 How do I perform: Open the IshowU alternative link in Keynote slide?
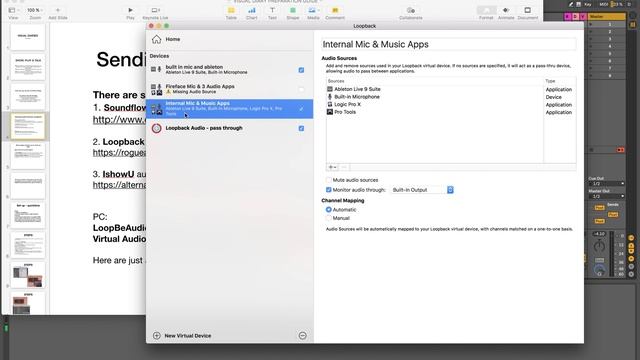(119, 185)
